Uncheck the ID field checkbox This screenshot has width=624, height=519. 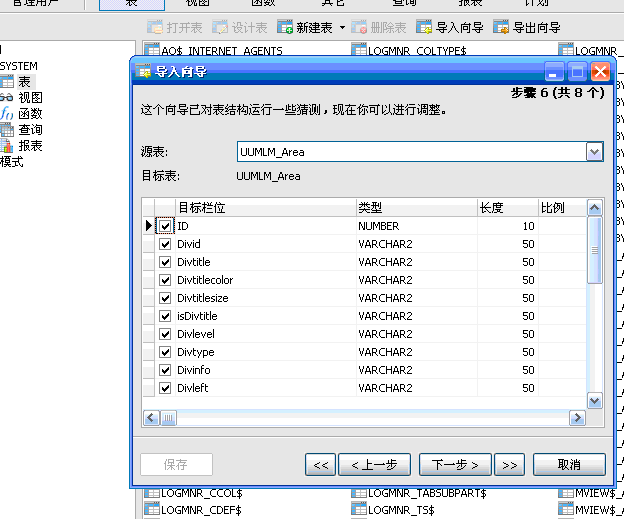[x=166, y=226]
